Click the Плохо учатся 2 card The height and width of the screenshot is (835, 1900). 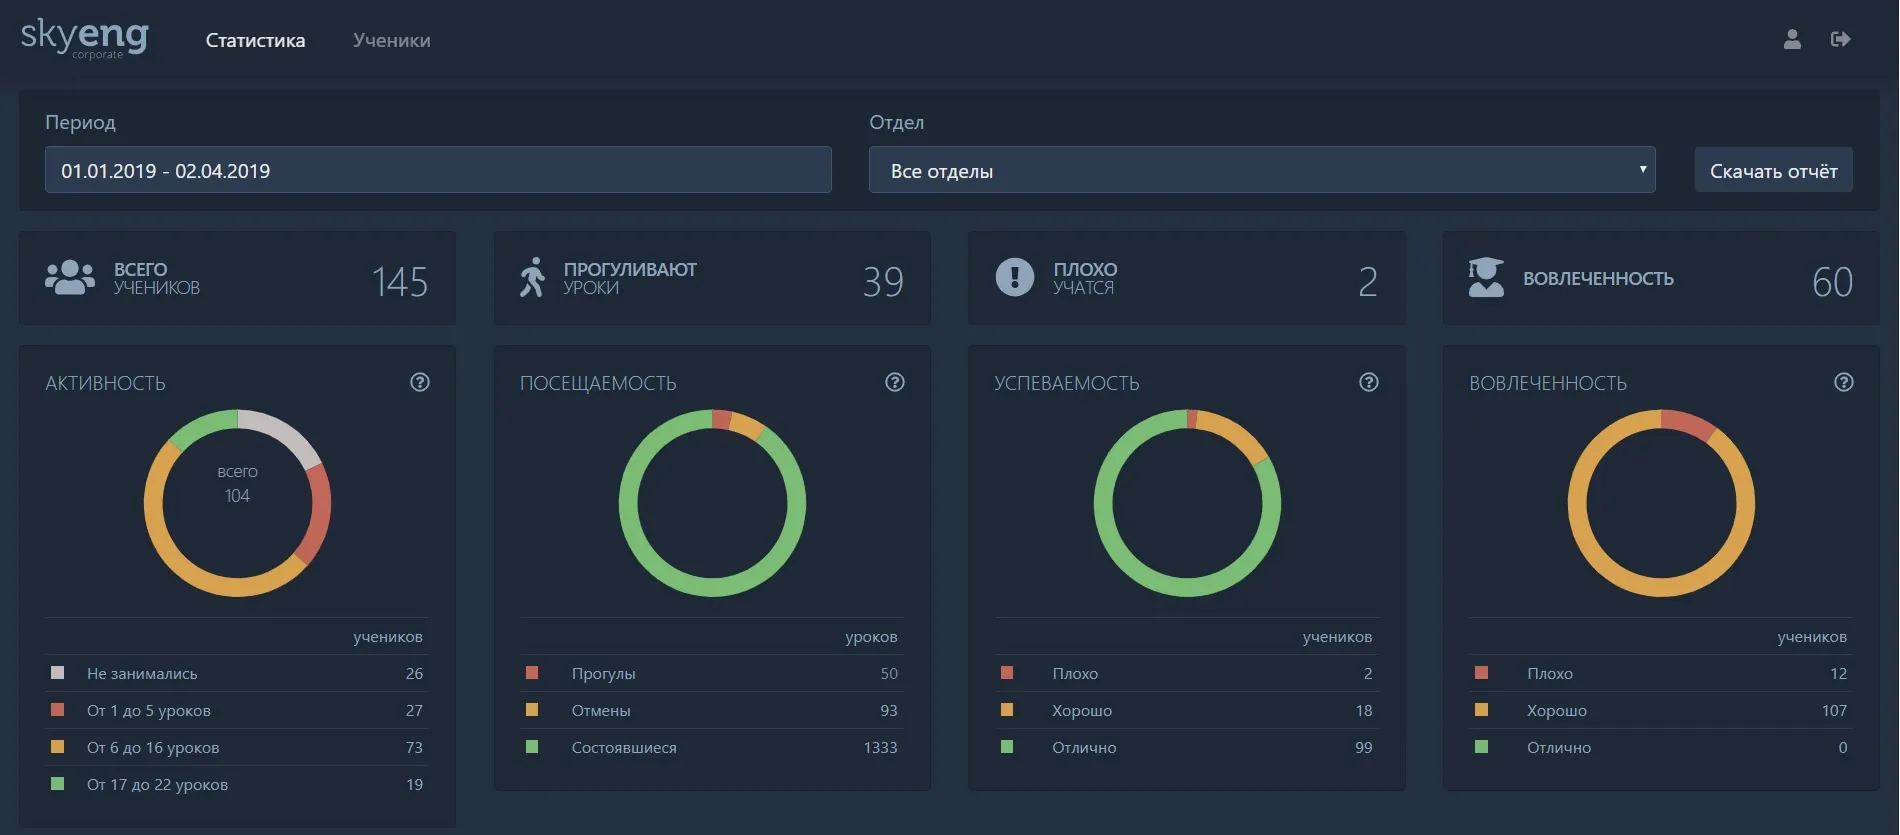(1187, 278)
